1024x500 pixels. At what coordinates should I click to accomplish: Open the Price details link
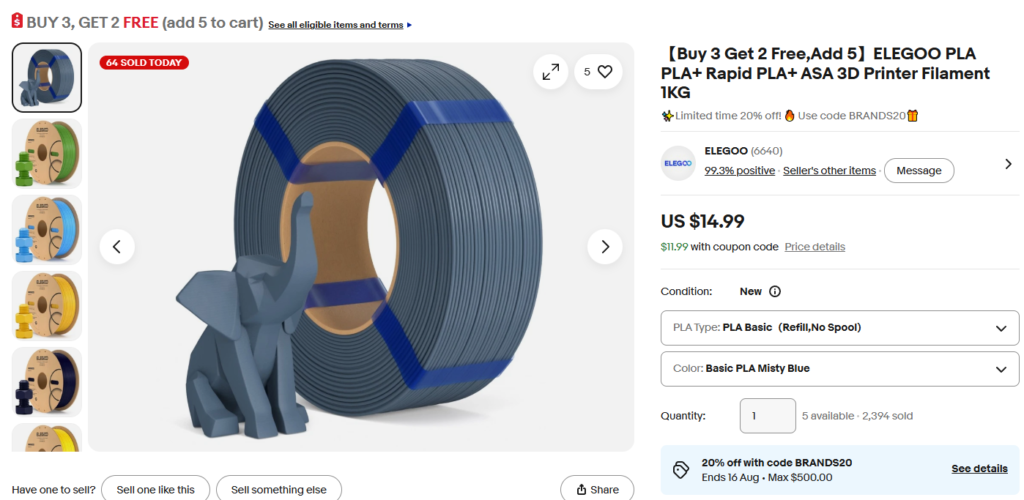pos(814,247)
